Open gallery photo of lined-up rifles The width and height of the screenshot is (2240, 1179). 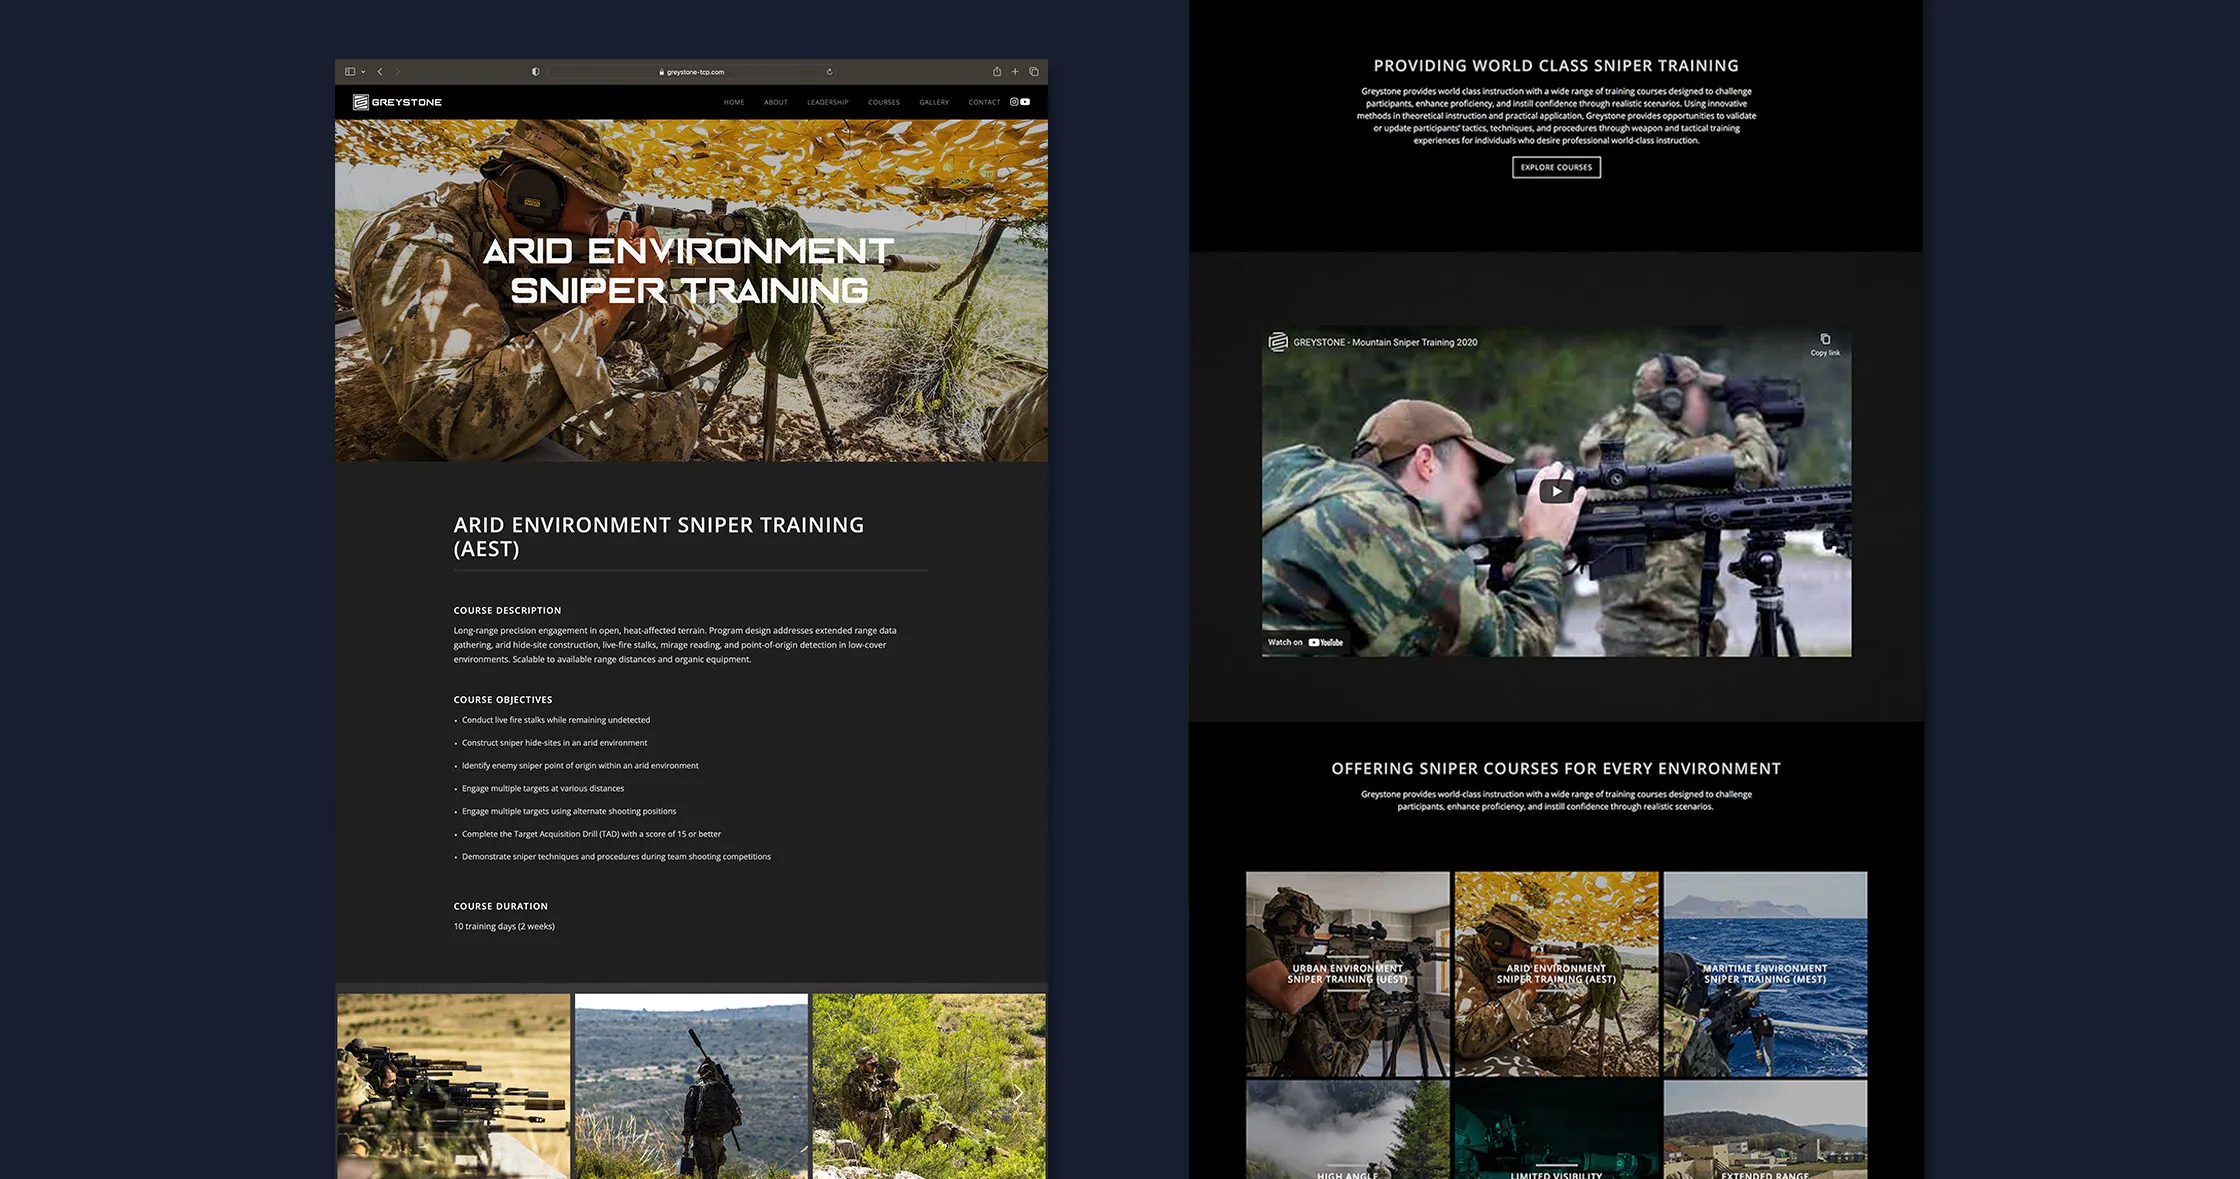[453, 1086]
